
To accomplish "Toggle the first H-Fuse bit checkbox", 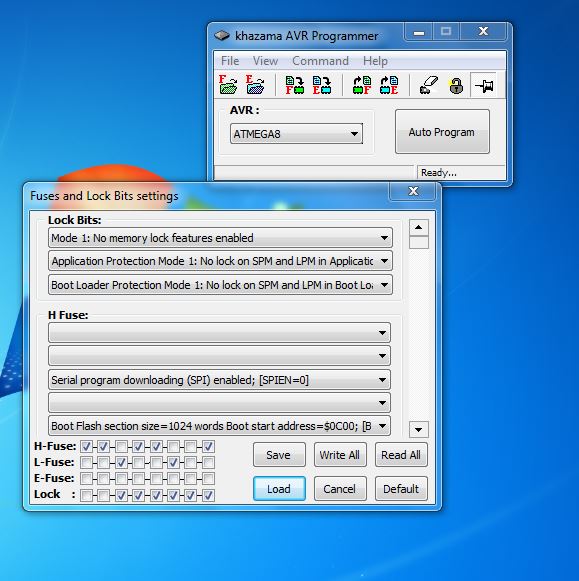I will [86, 446].
